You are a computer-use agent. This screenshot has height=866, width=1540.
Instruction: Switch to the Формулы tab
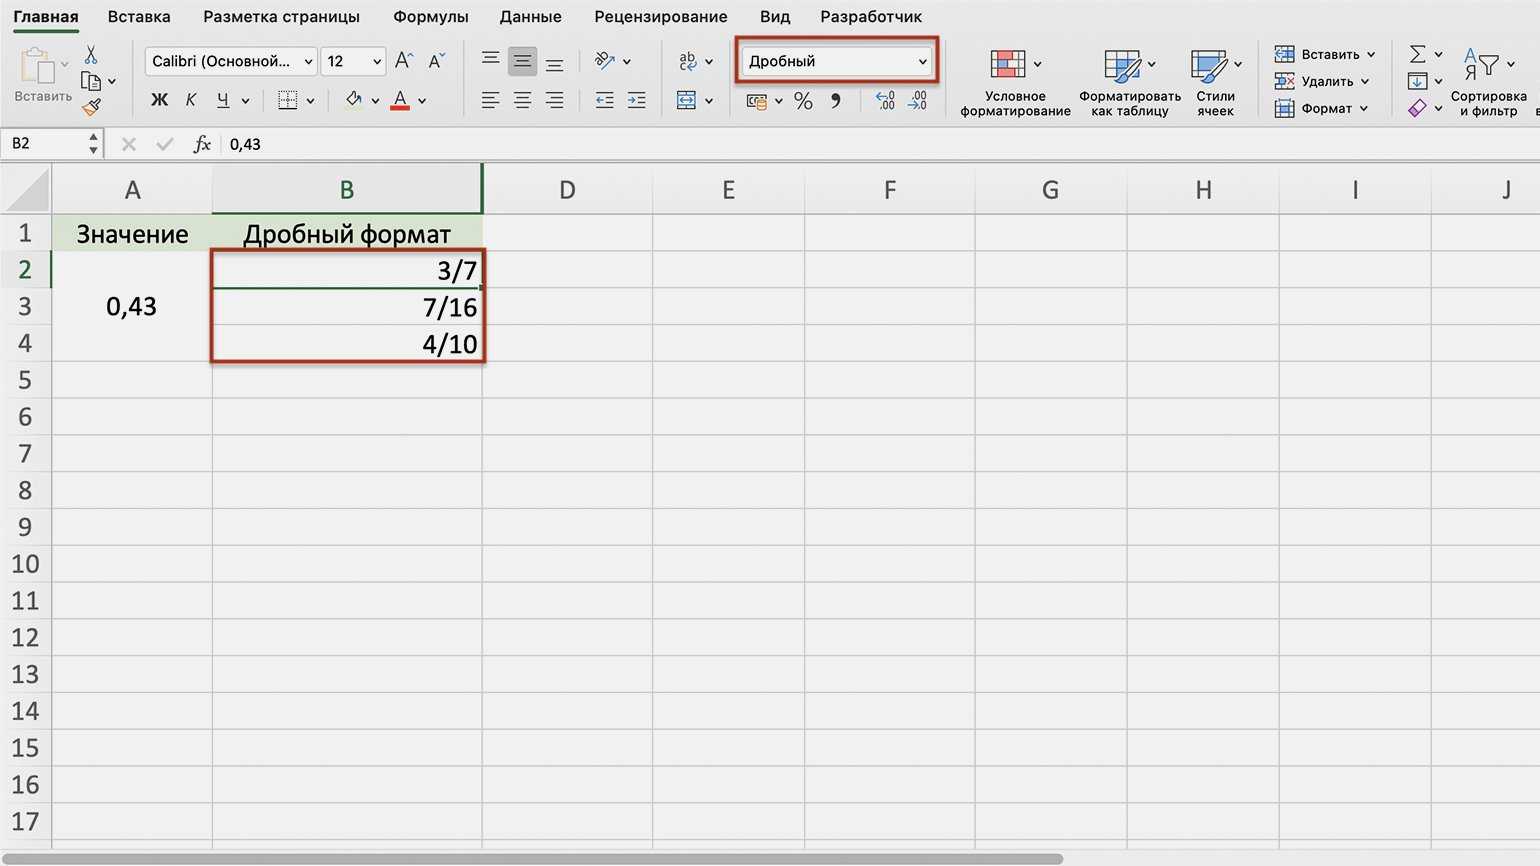tap(430, 17)
